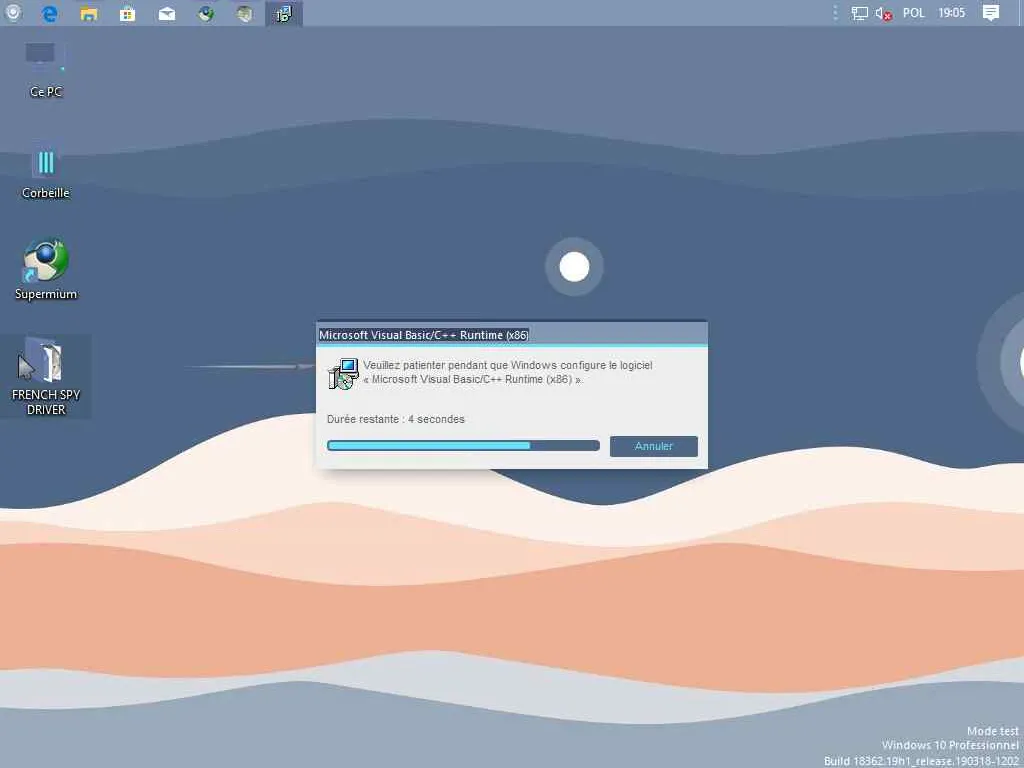
Task: Click the muted volume tray icon
Action: tap(884, 13)
